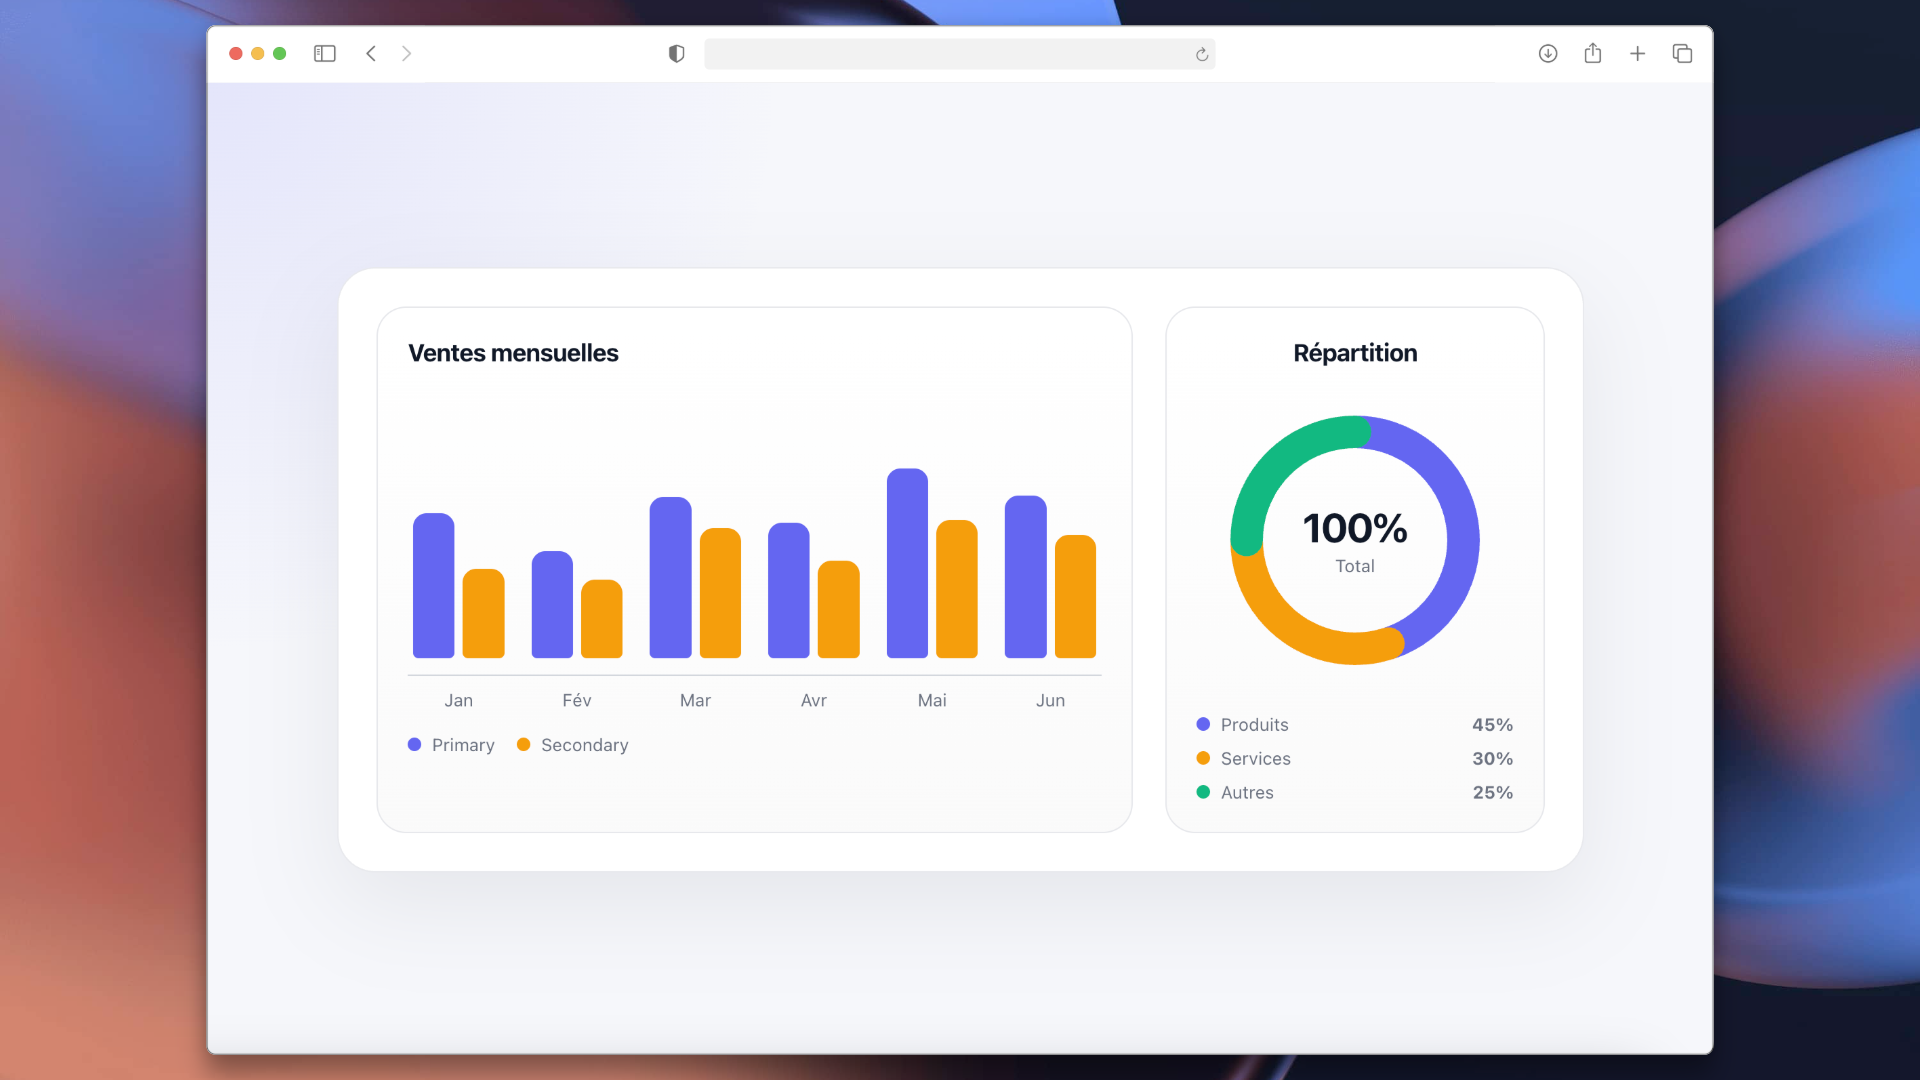
Task: Click the Fév axis label
Action: (577, 701)
